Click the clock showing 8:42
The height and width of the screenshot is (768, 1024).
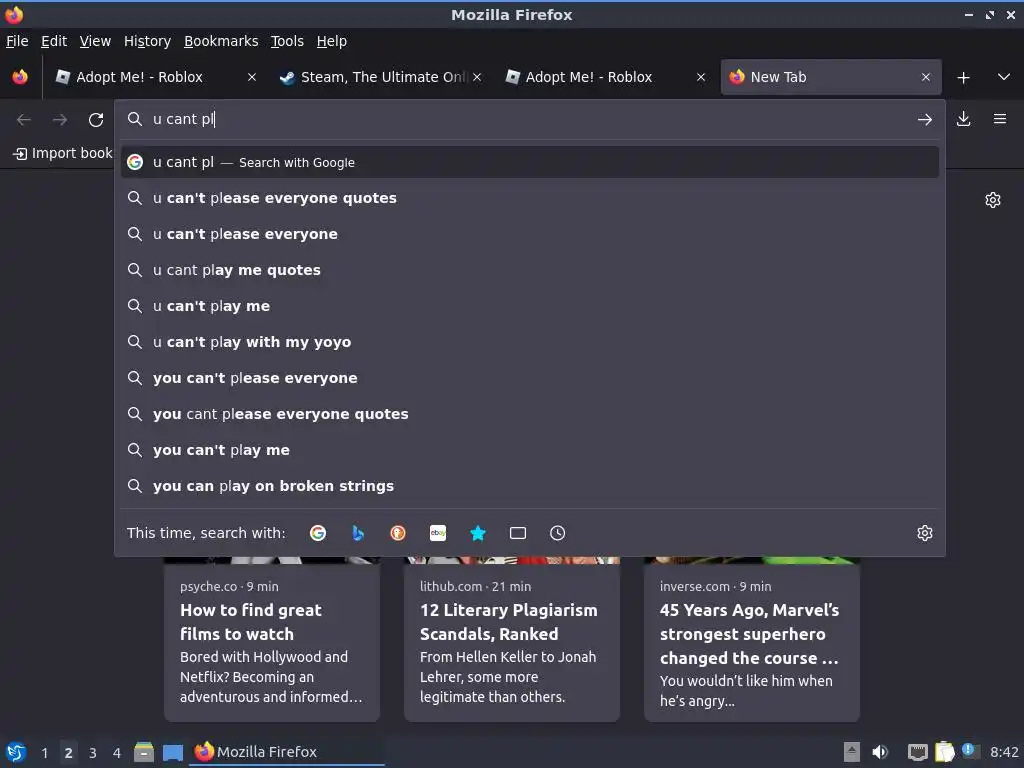pos(1004,752)
